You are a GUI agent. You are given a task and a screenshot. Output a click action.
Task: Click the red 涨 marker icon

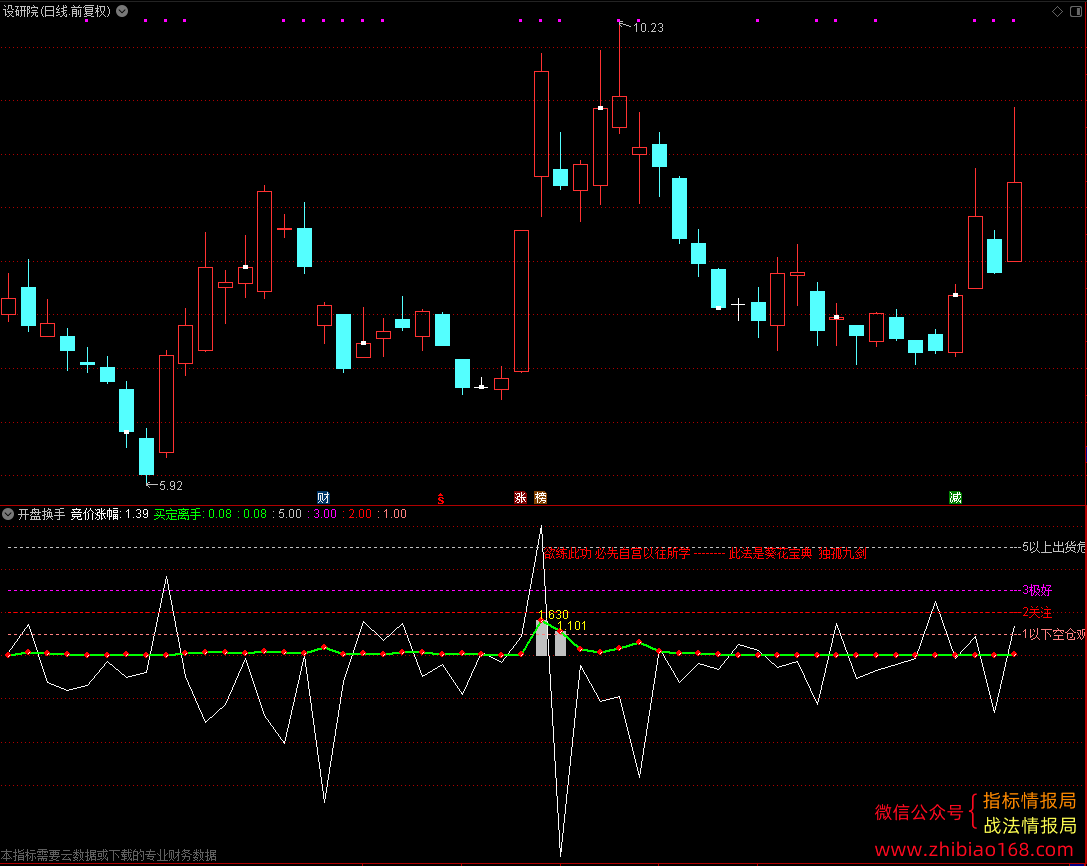[521, 498]
